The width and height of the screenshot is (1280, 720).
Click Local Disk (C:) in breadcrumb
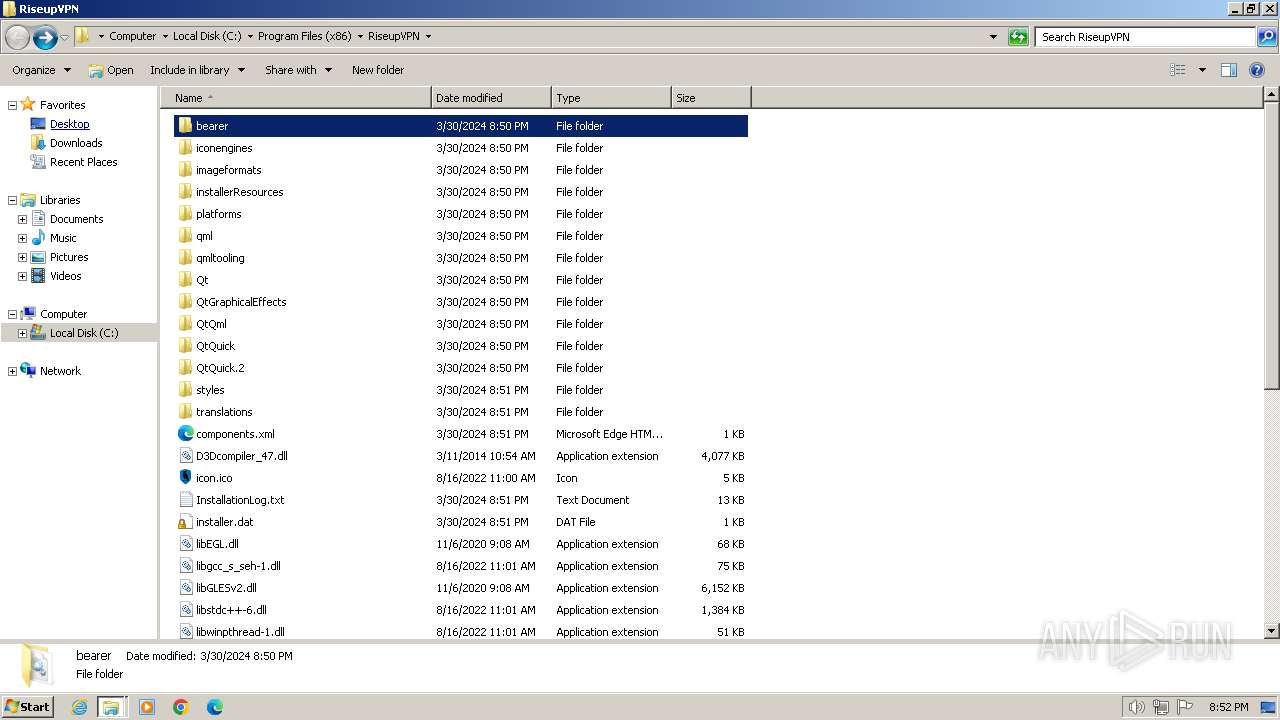(x=207, y=36)
